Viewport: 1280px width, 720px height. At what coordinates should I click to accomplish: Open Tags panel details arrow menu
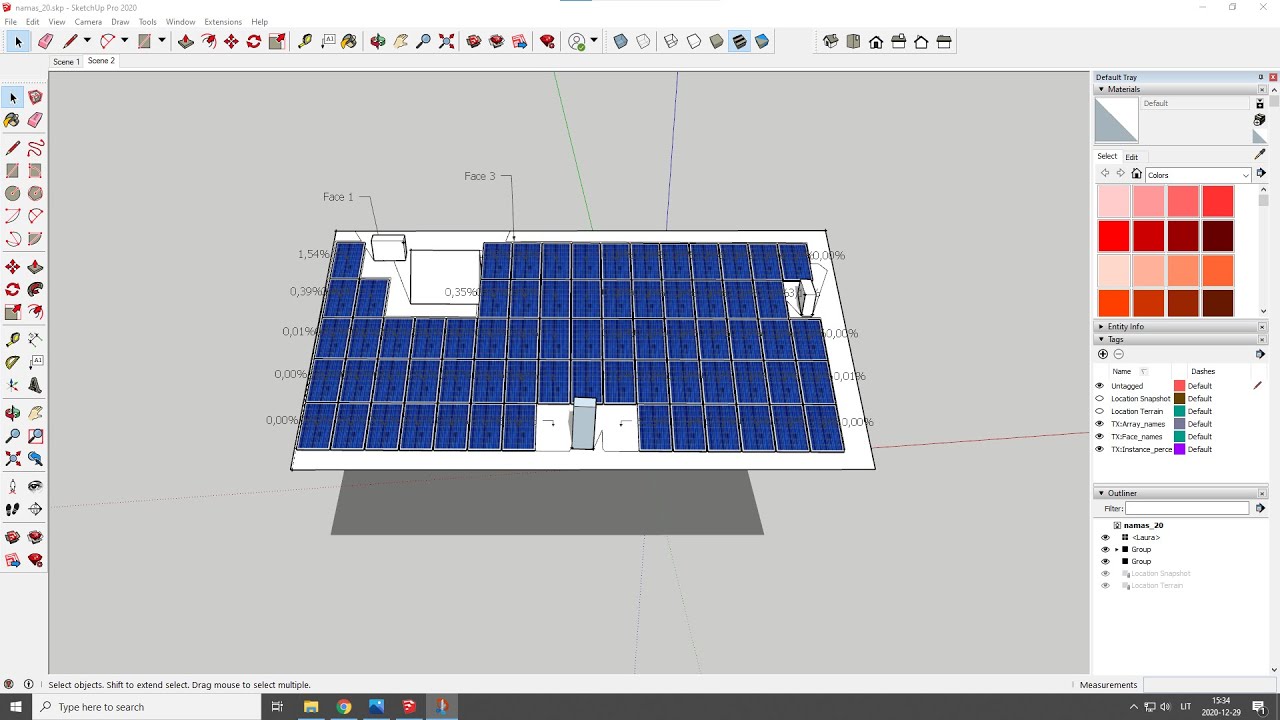tap(1260, 354)
